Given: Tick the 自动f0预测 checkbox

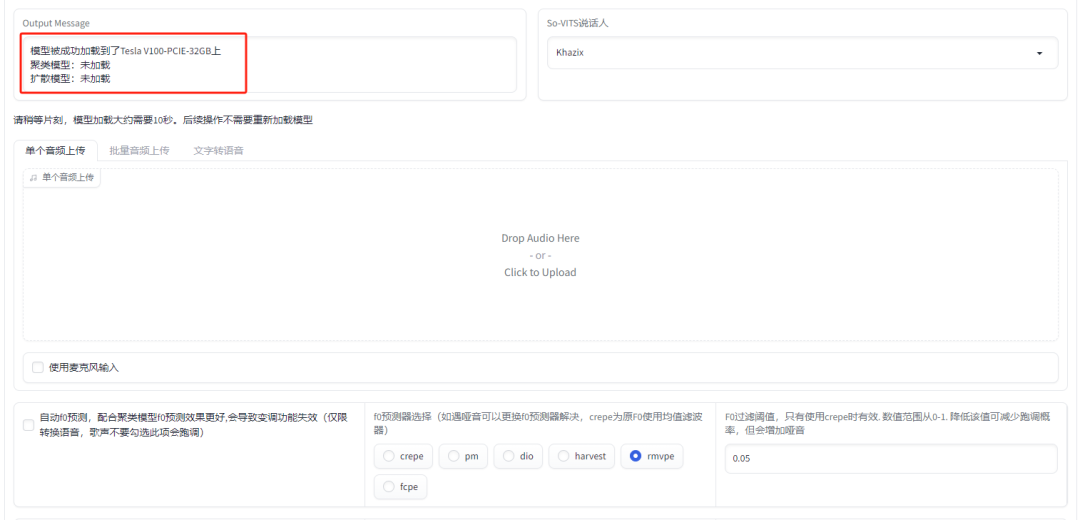Looking at the screenshot, I should point(28,425).
